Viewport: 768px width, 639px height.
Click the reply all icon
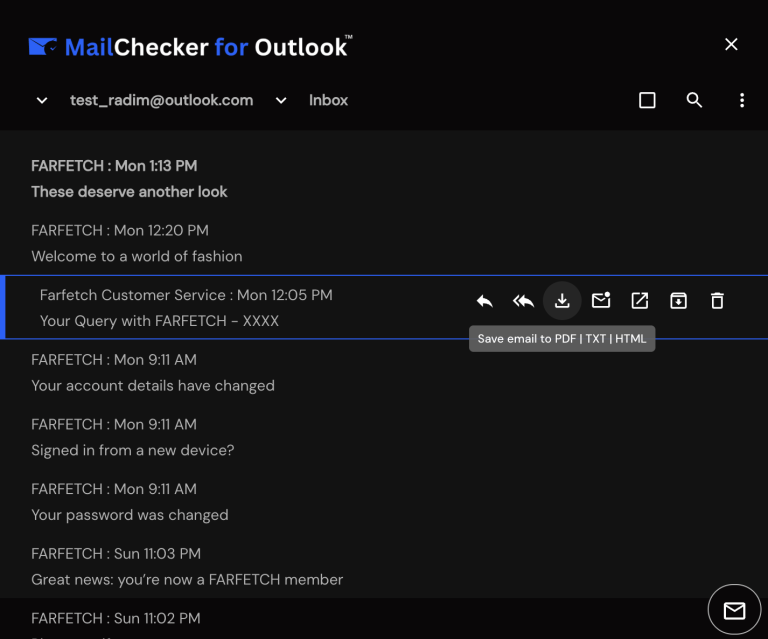tap(523, 301)
